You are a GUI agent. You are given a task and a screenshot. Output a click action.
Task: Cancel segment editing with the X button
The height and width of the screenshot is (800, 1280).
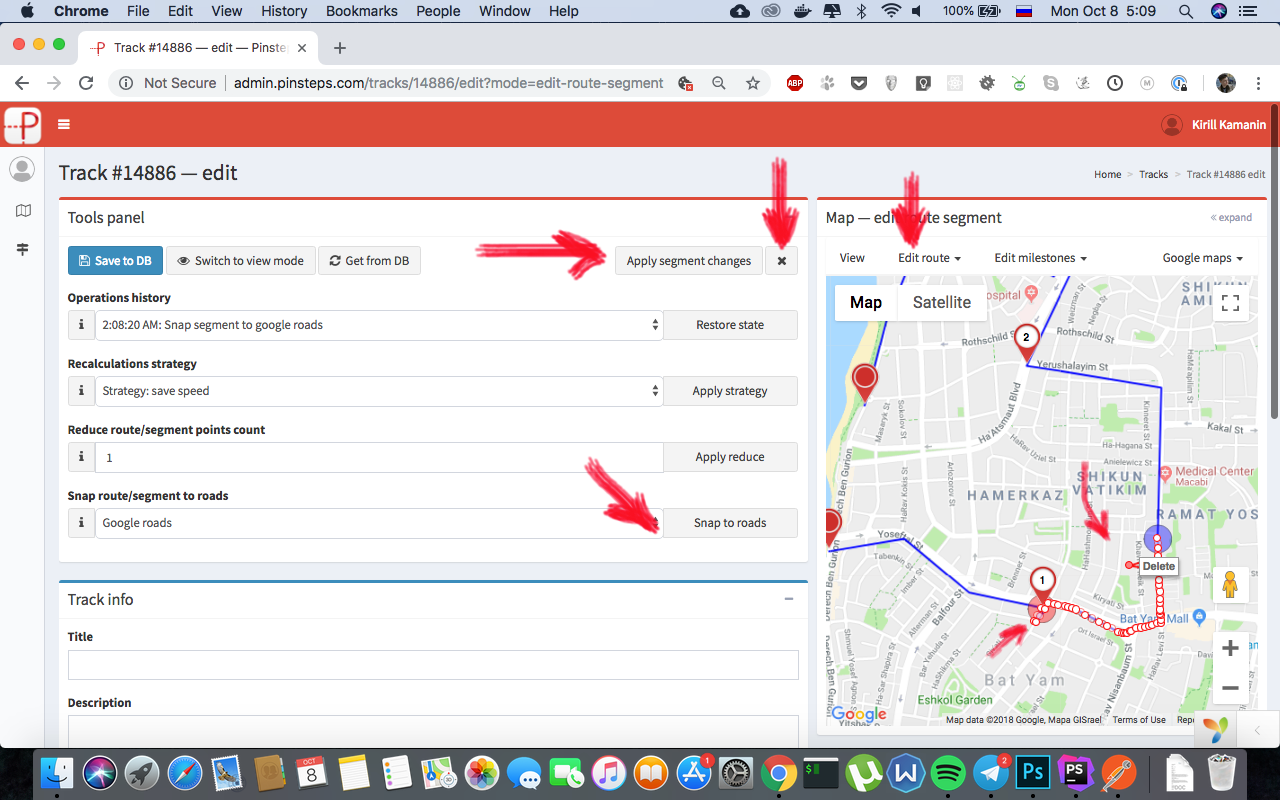(x=782, y=261)
